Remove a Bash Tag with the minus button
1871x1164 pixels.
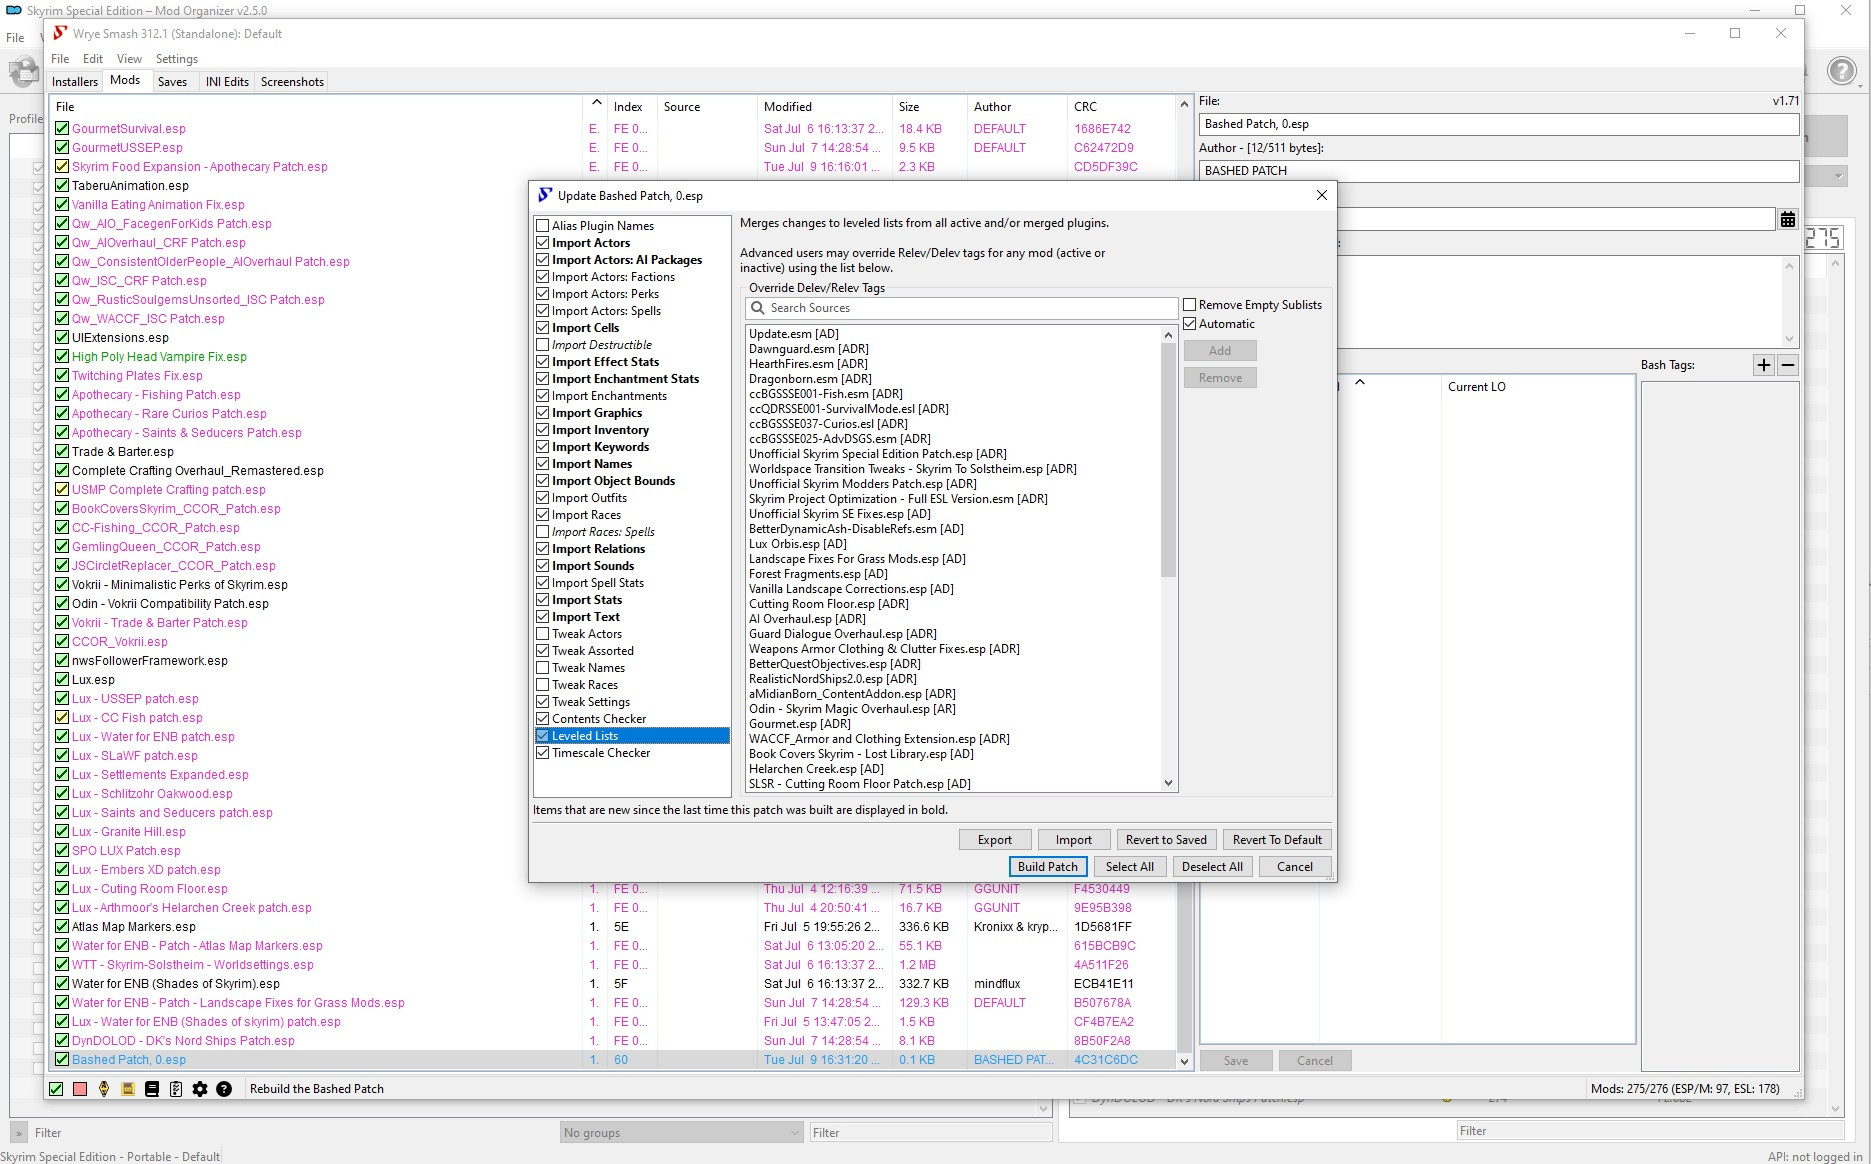(x=1788, y=365)
